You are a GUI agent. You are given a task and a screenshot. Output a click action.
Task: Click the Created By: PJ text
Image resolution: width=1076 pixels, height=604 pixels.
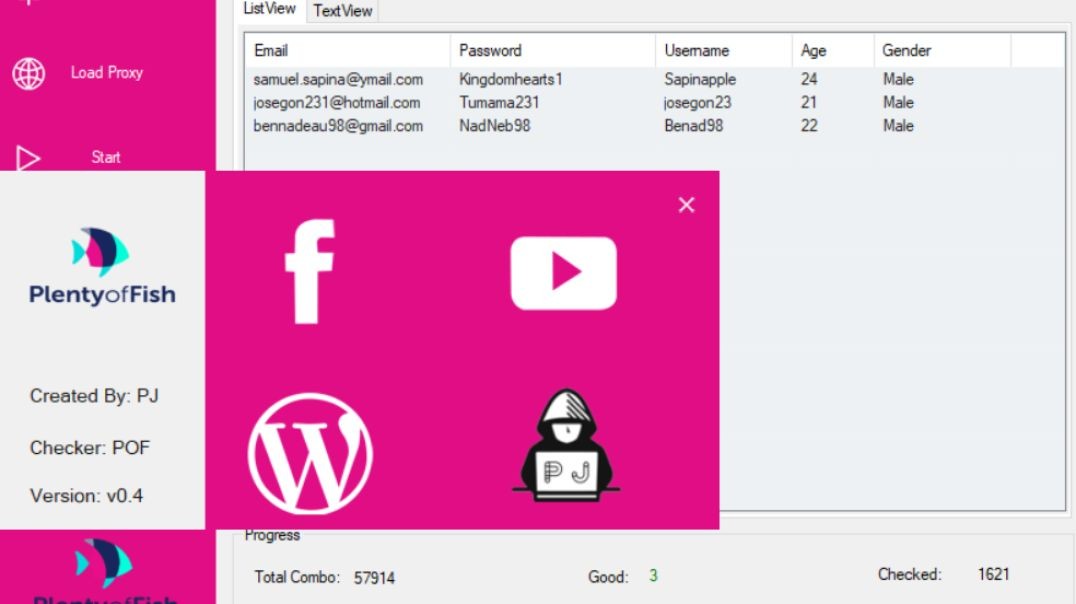pyautogui.click(x=94, y=396)
